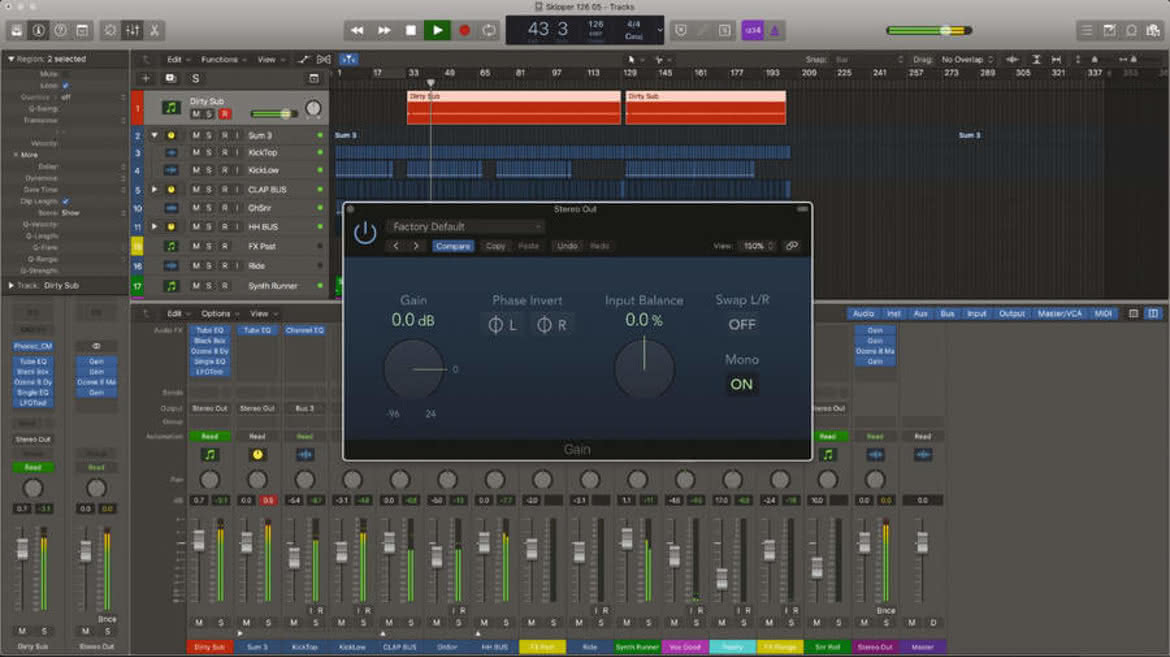Bypass the Gain plugin with the power button
Image resolution: width=1170 pixels, height=657 pixels.
coord(365,233)
